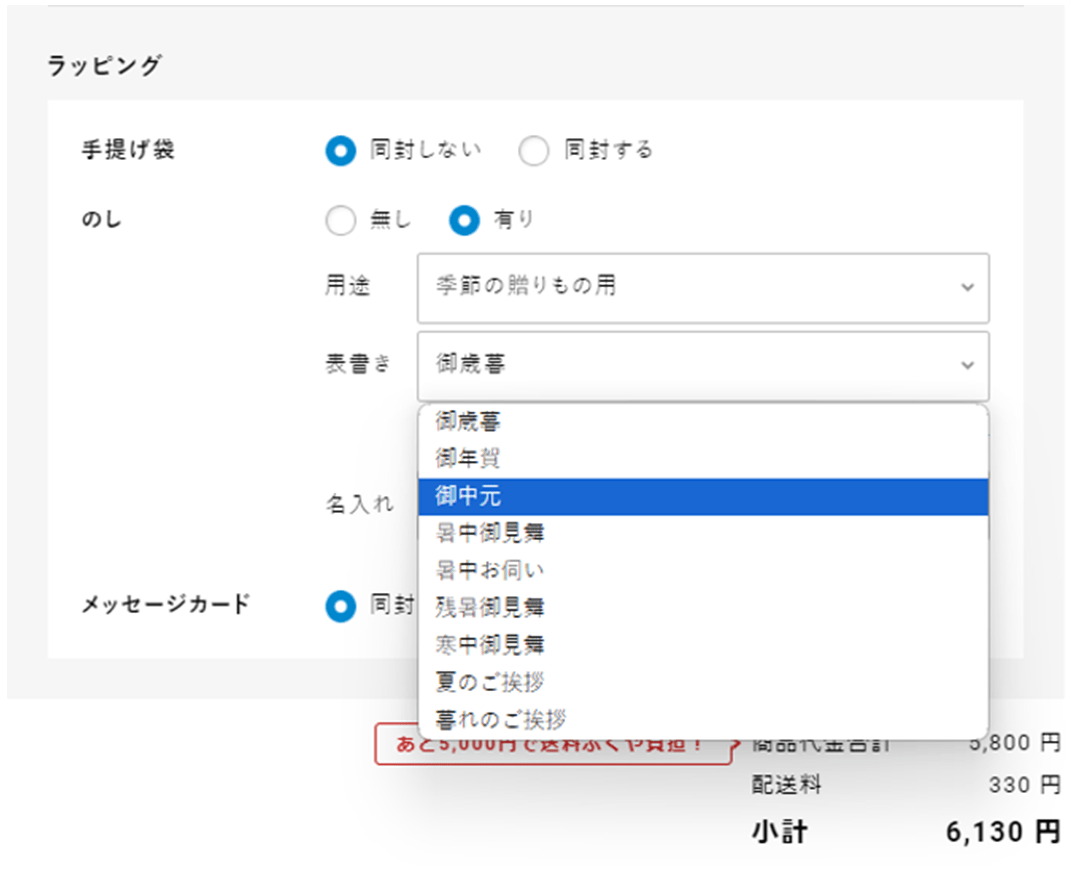Choose 有り for のし

(x=464, y=220)
